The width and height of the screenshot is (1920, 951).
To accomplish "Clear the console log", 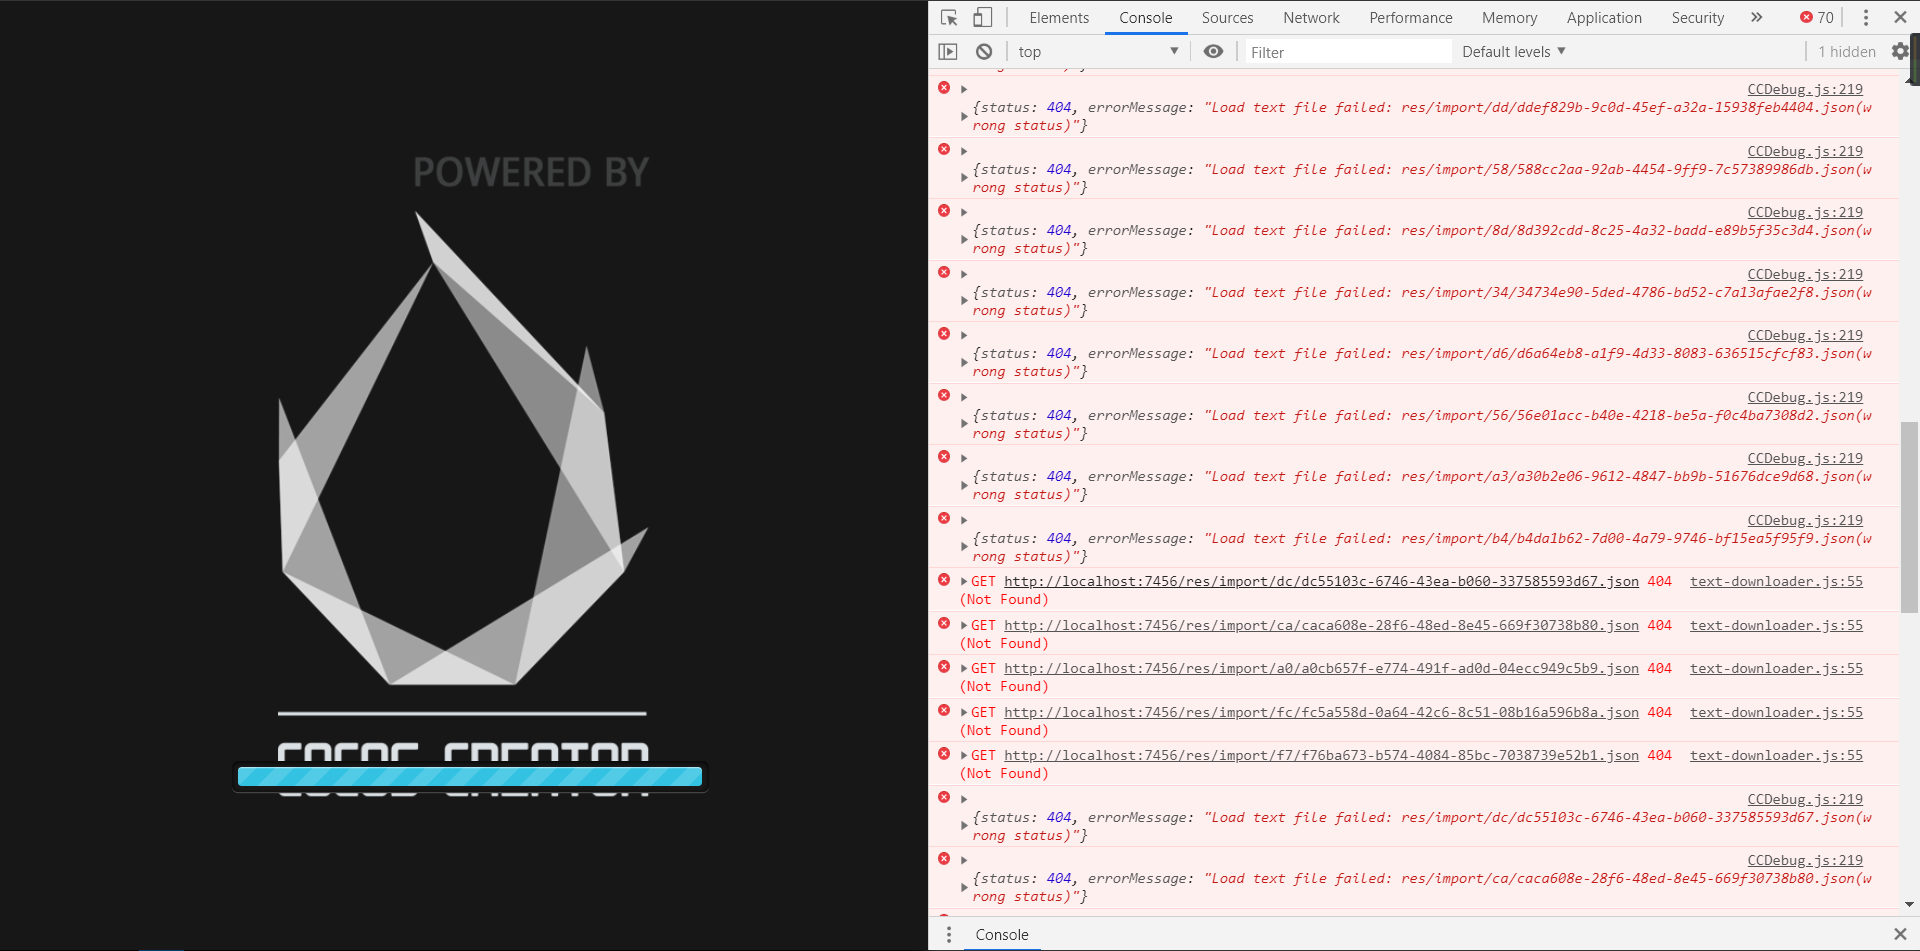I will (984, 51).
